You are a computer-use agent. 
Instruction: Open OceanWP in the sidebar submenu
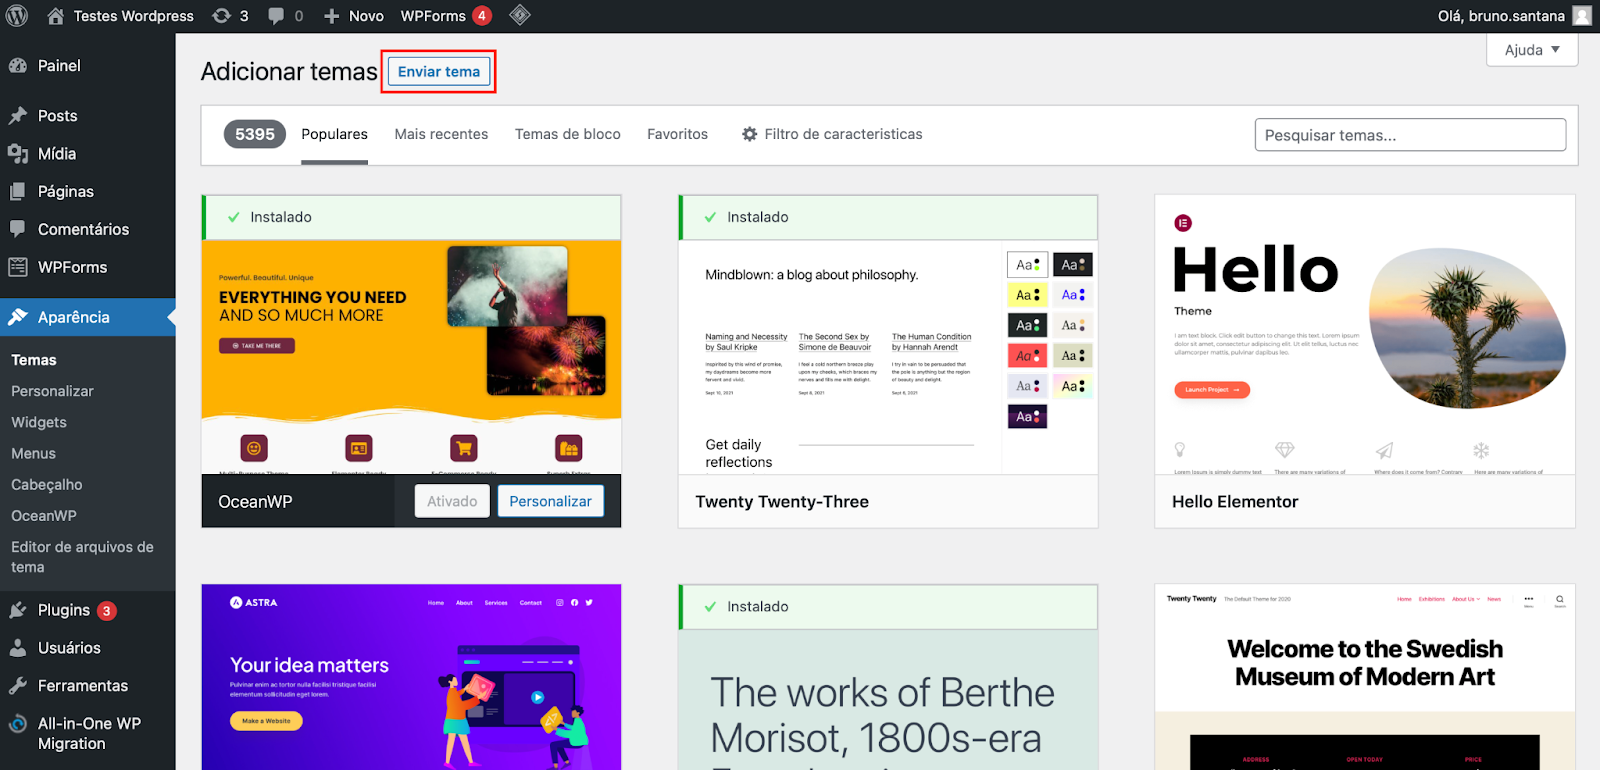pyautogui.click(x=44, y=515)
